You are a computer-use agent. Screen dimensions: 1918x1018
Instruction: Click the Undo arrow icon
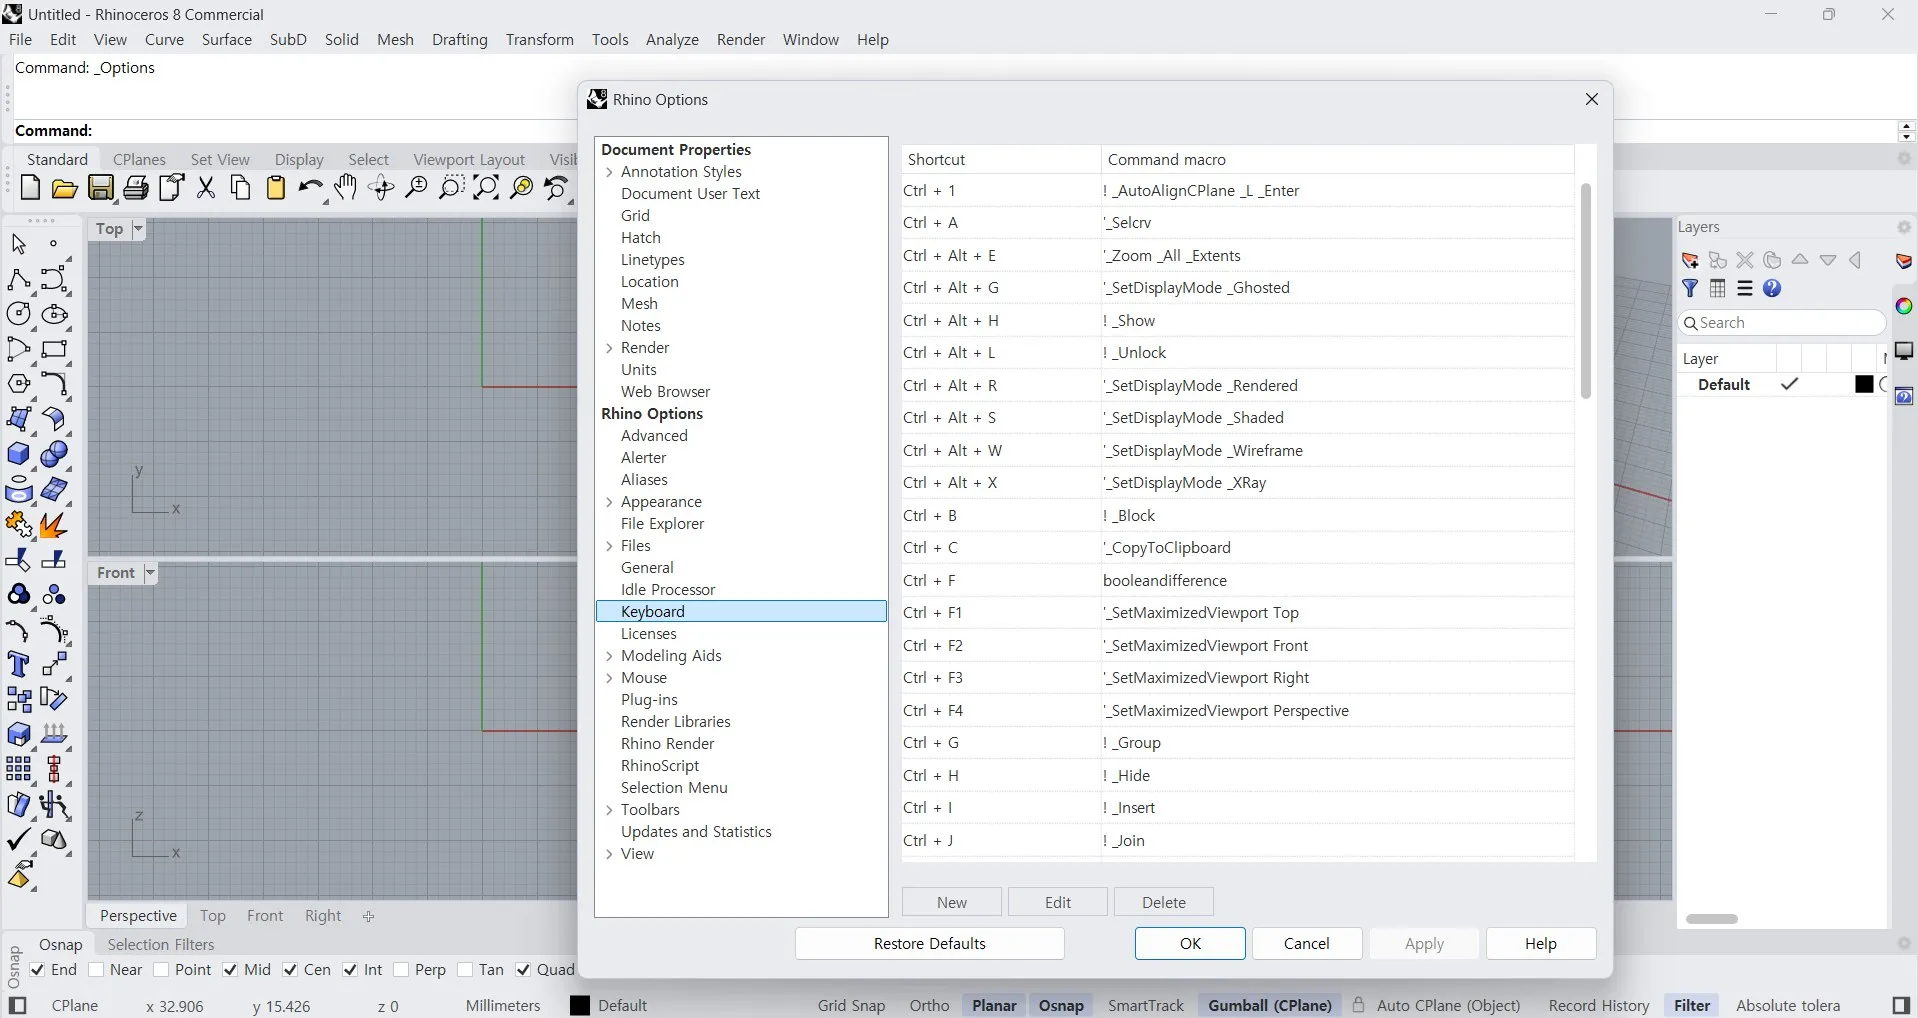click(311, 188)
